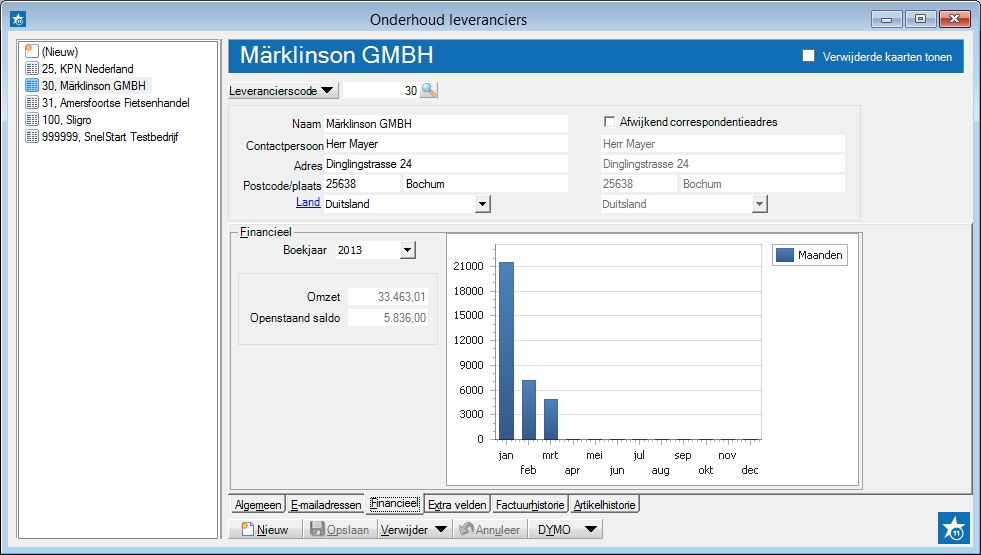Open the Verwijder dropdown arrow
Image resolution: width=981 pixels, height=555 pixels.
click(441, 530)
